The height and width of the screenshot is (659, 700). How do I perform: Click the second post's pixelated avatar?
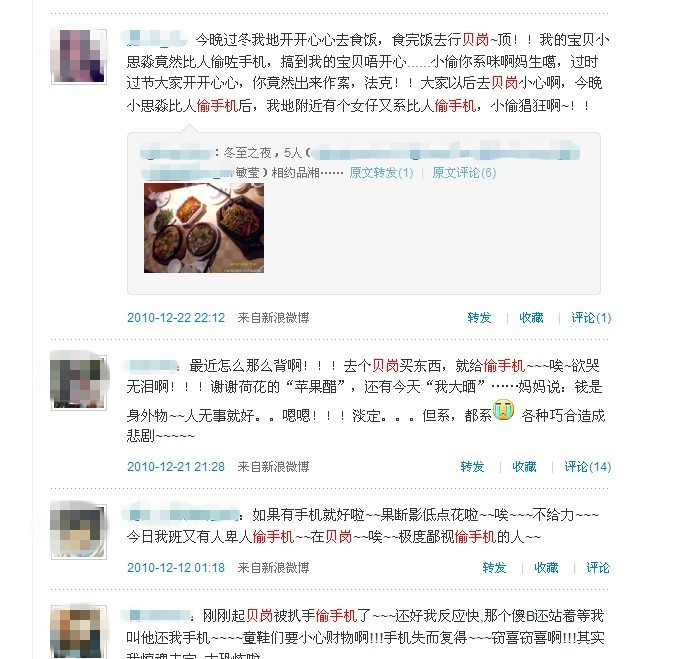point(79,383)
